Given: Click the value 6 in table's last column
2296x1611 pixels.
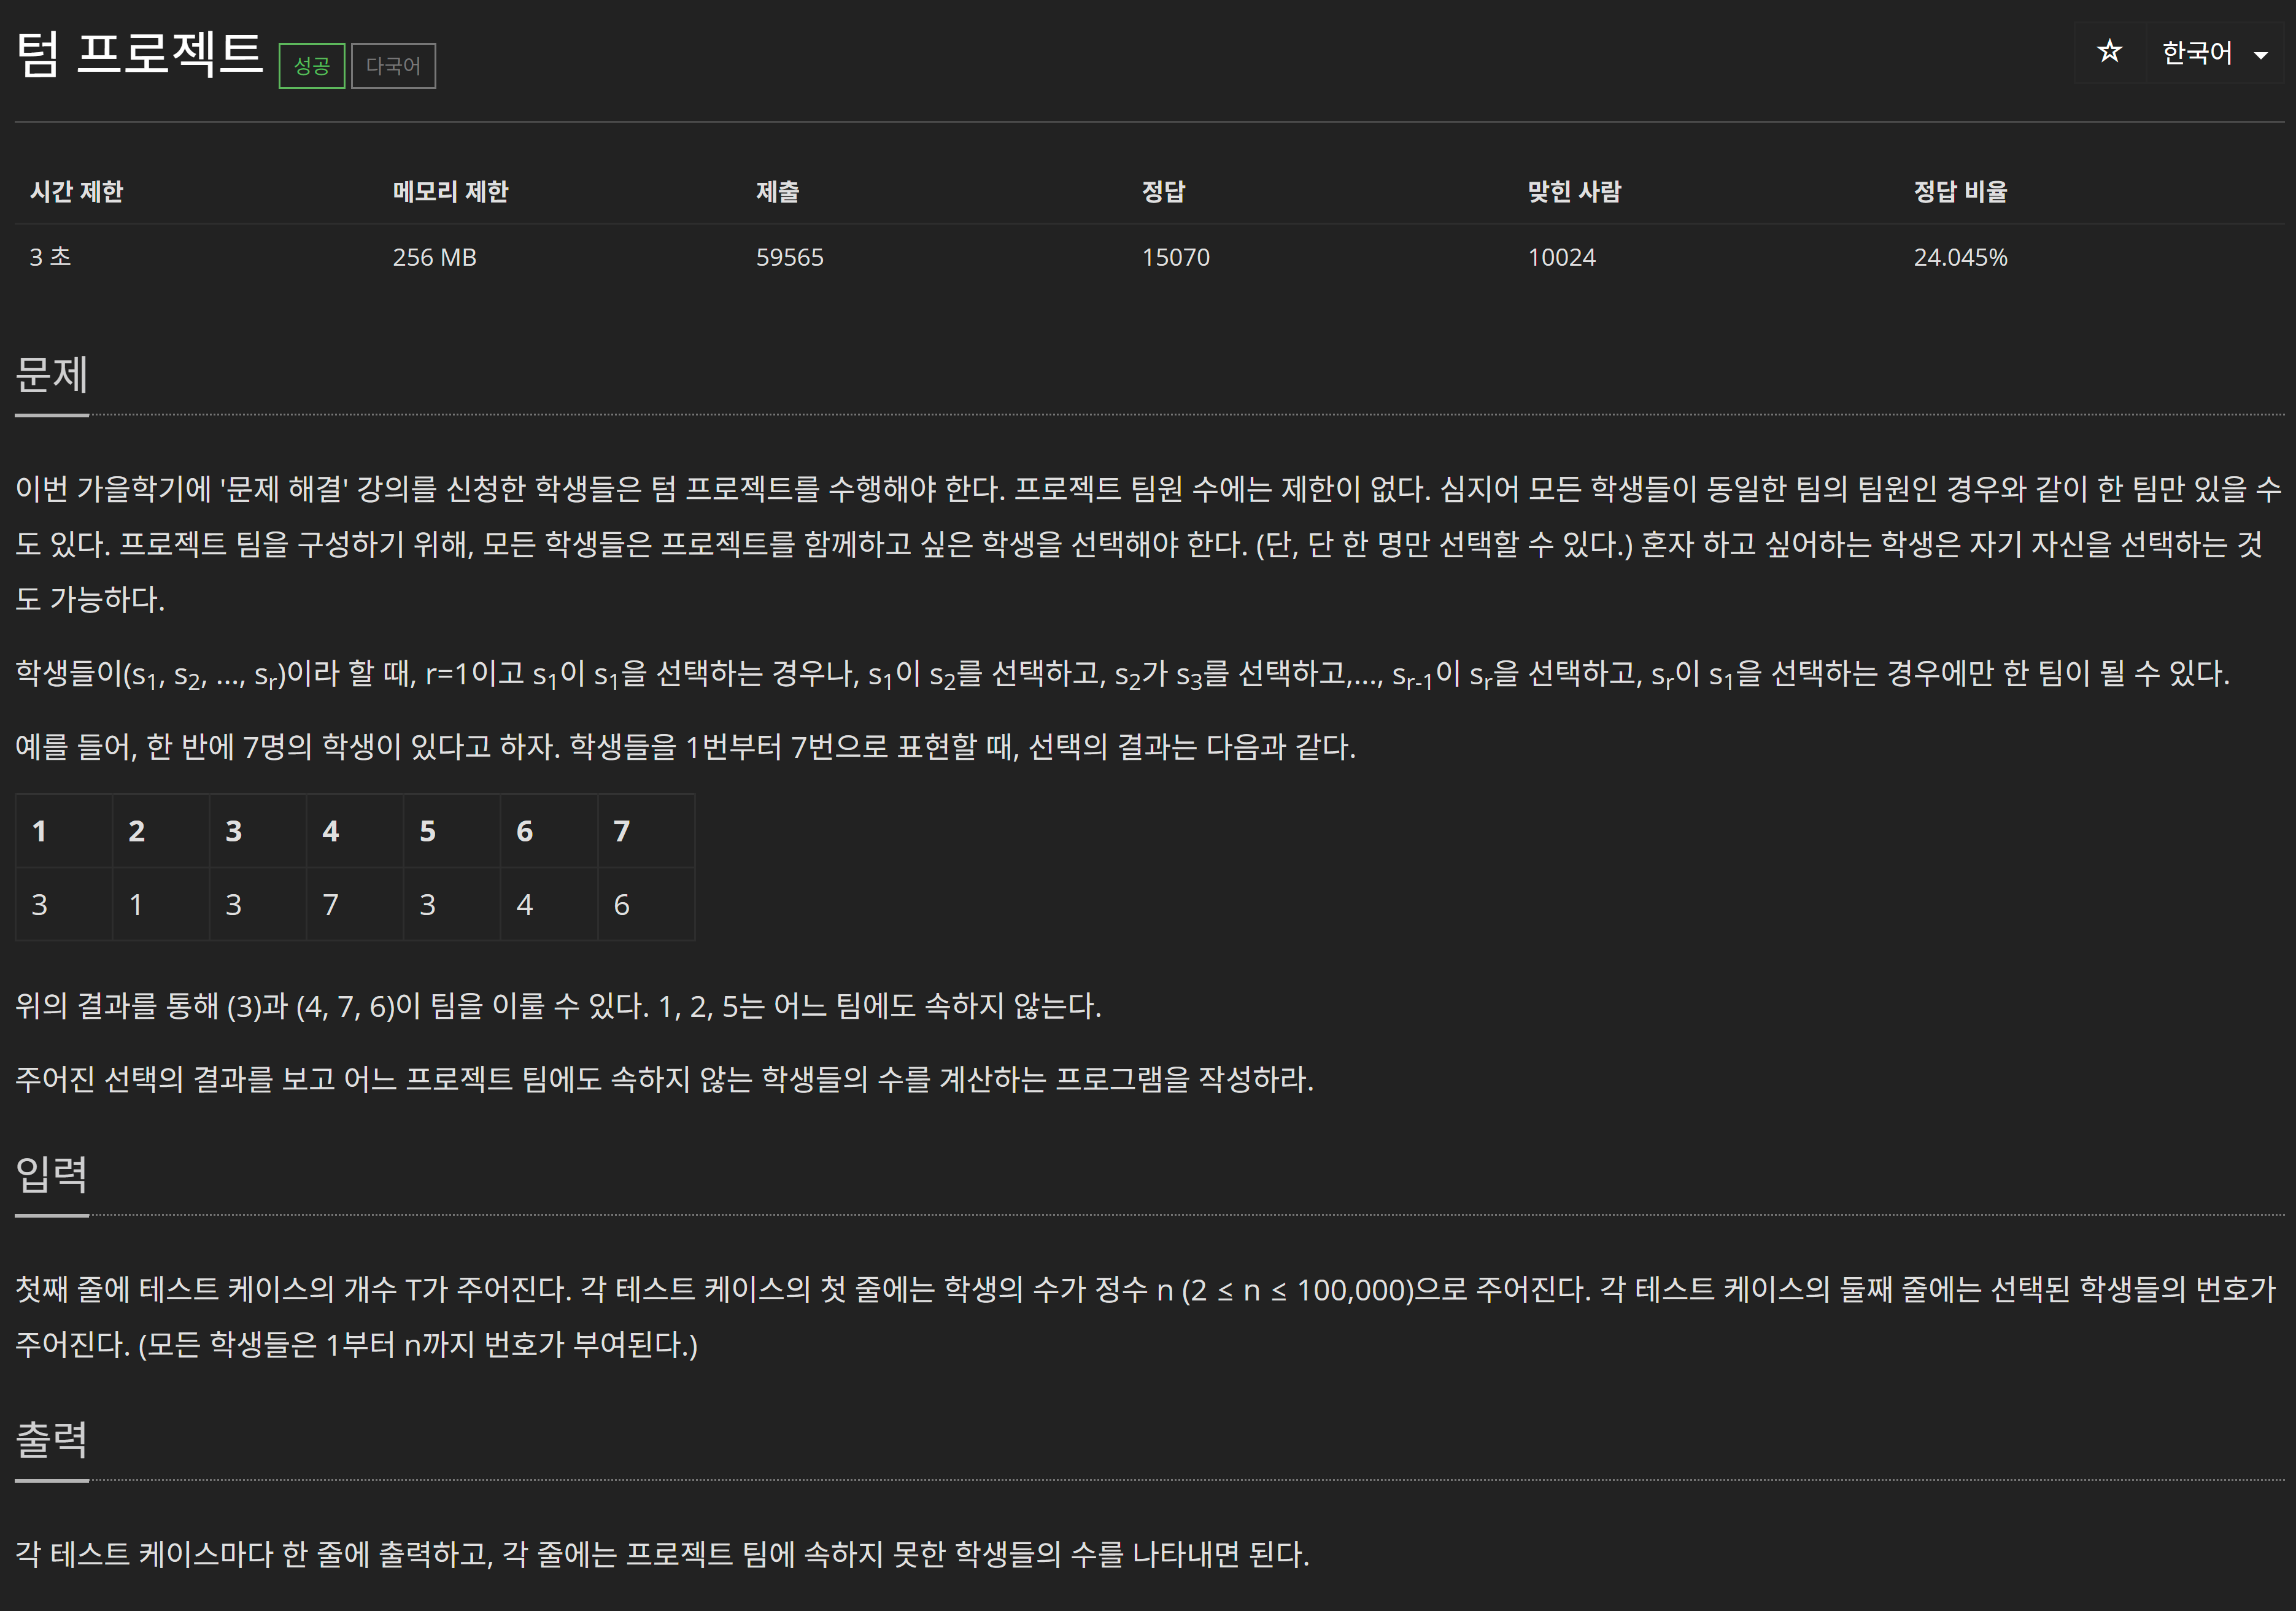Looking at the screenshot, I should click(622, 905).
